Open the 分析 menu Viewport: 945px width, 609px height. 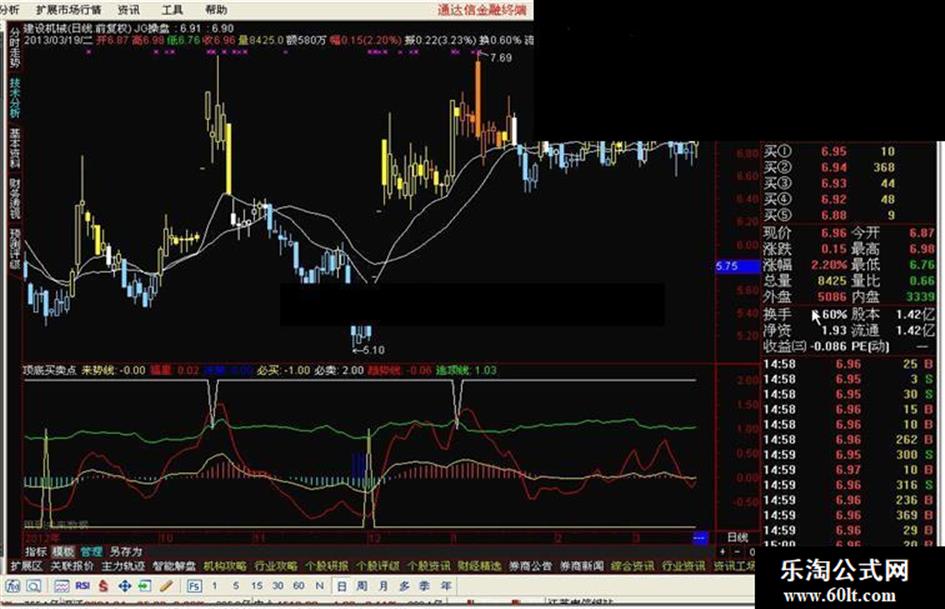(9, 10)
